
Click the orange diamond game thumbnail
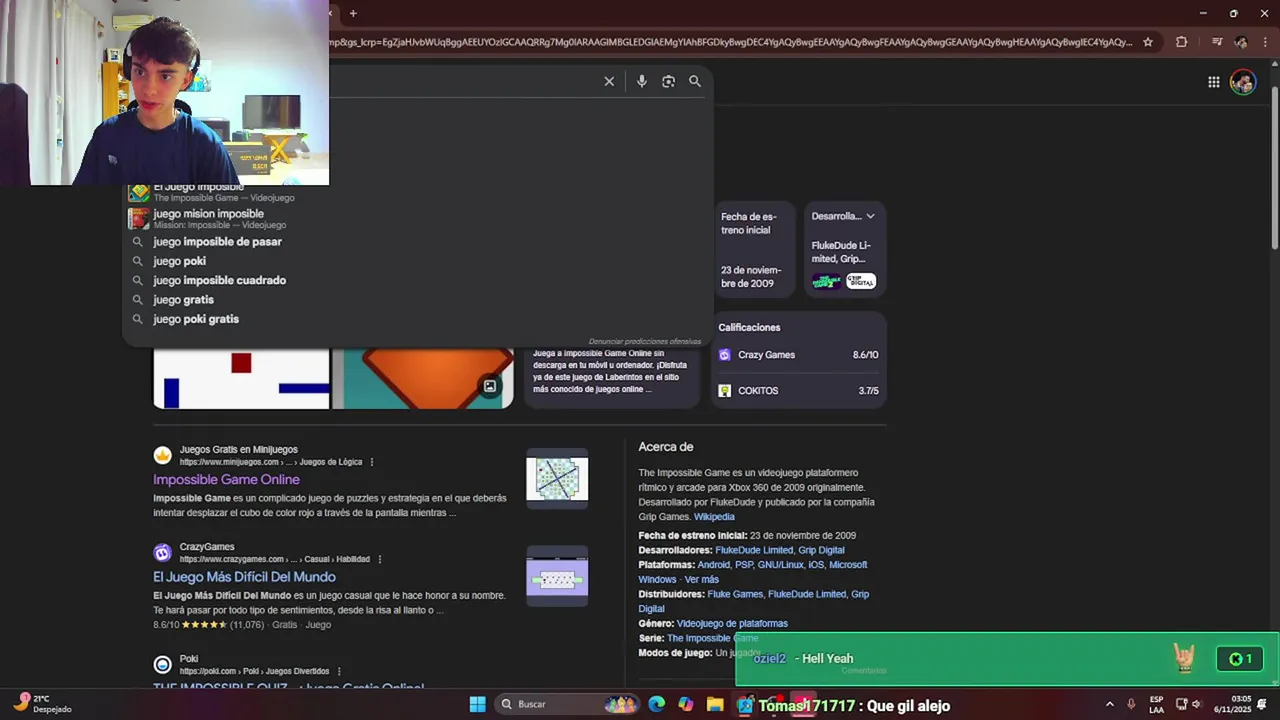coord(423,378)
